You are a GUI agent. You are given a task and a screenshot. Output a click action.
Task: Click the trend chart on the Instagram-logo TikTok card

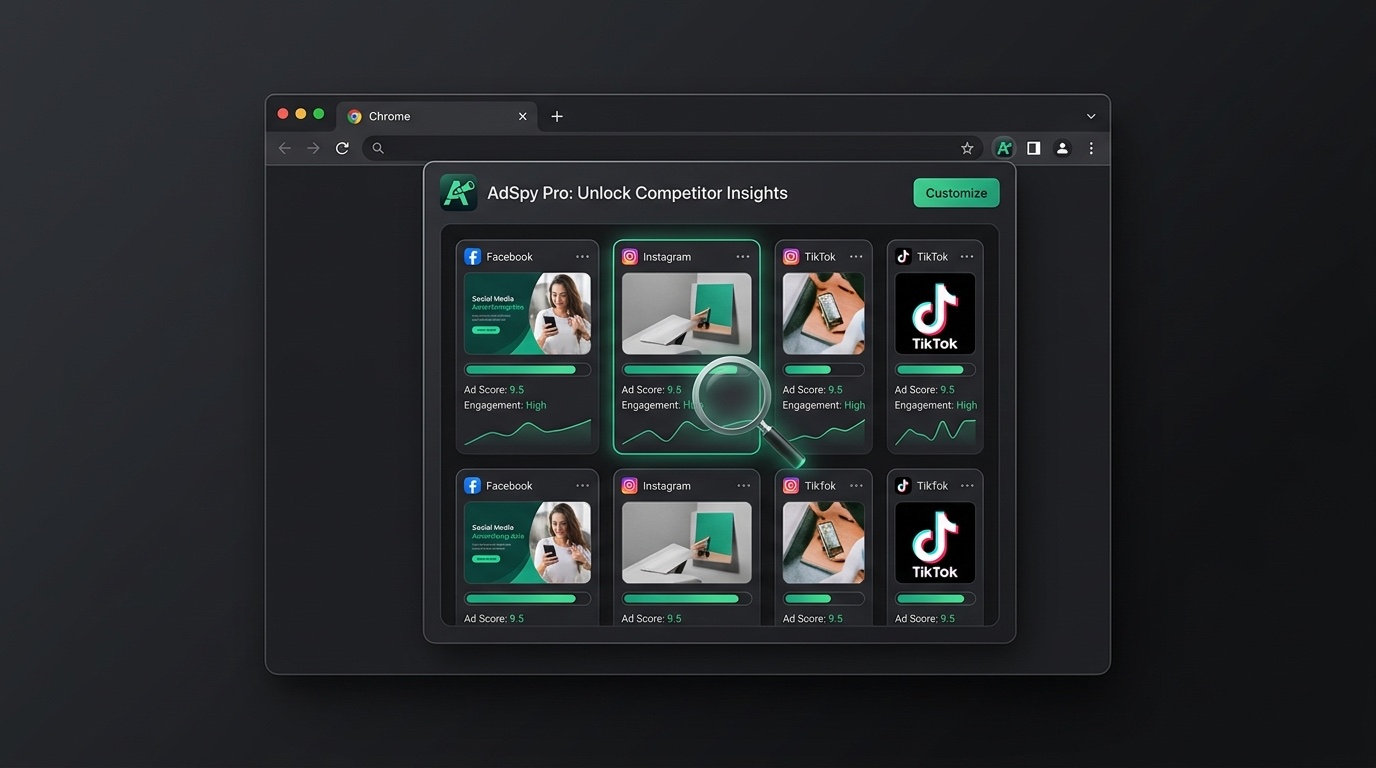[824, 431]
